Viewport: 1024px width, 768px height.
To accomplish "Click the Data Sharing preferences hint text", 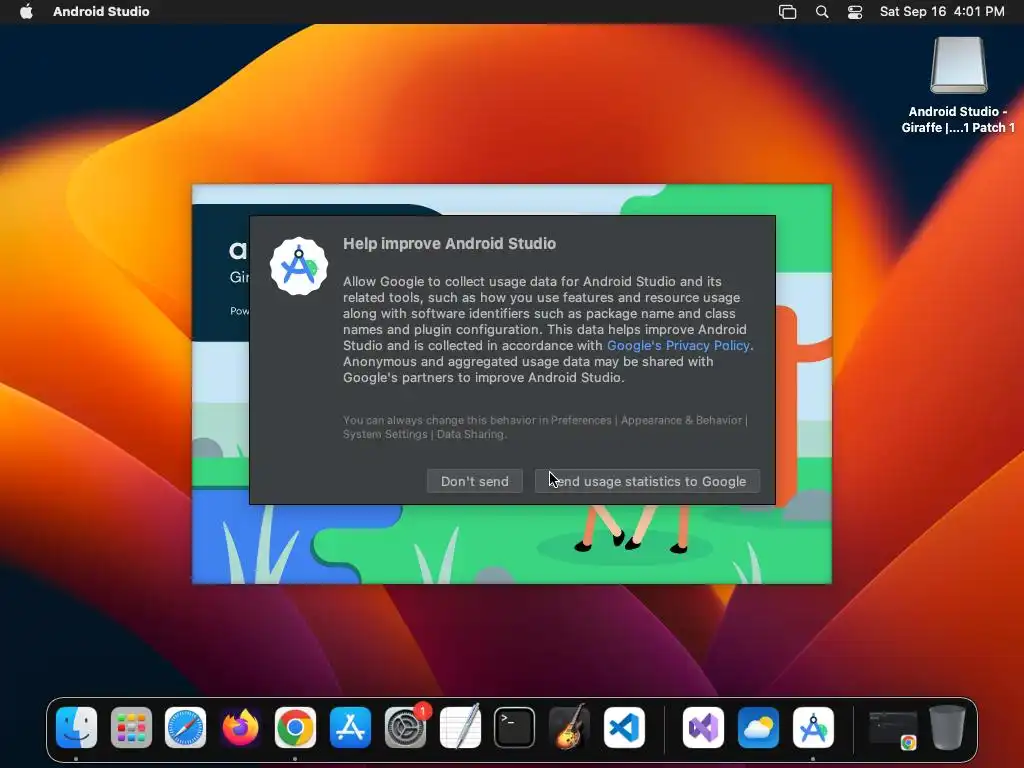I will coord(545,427).
